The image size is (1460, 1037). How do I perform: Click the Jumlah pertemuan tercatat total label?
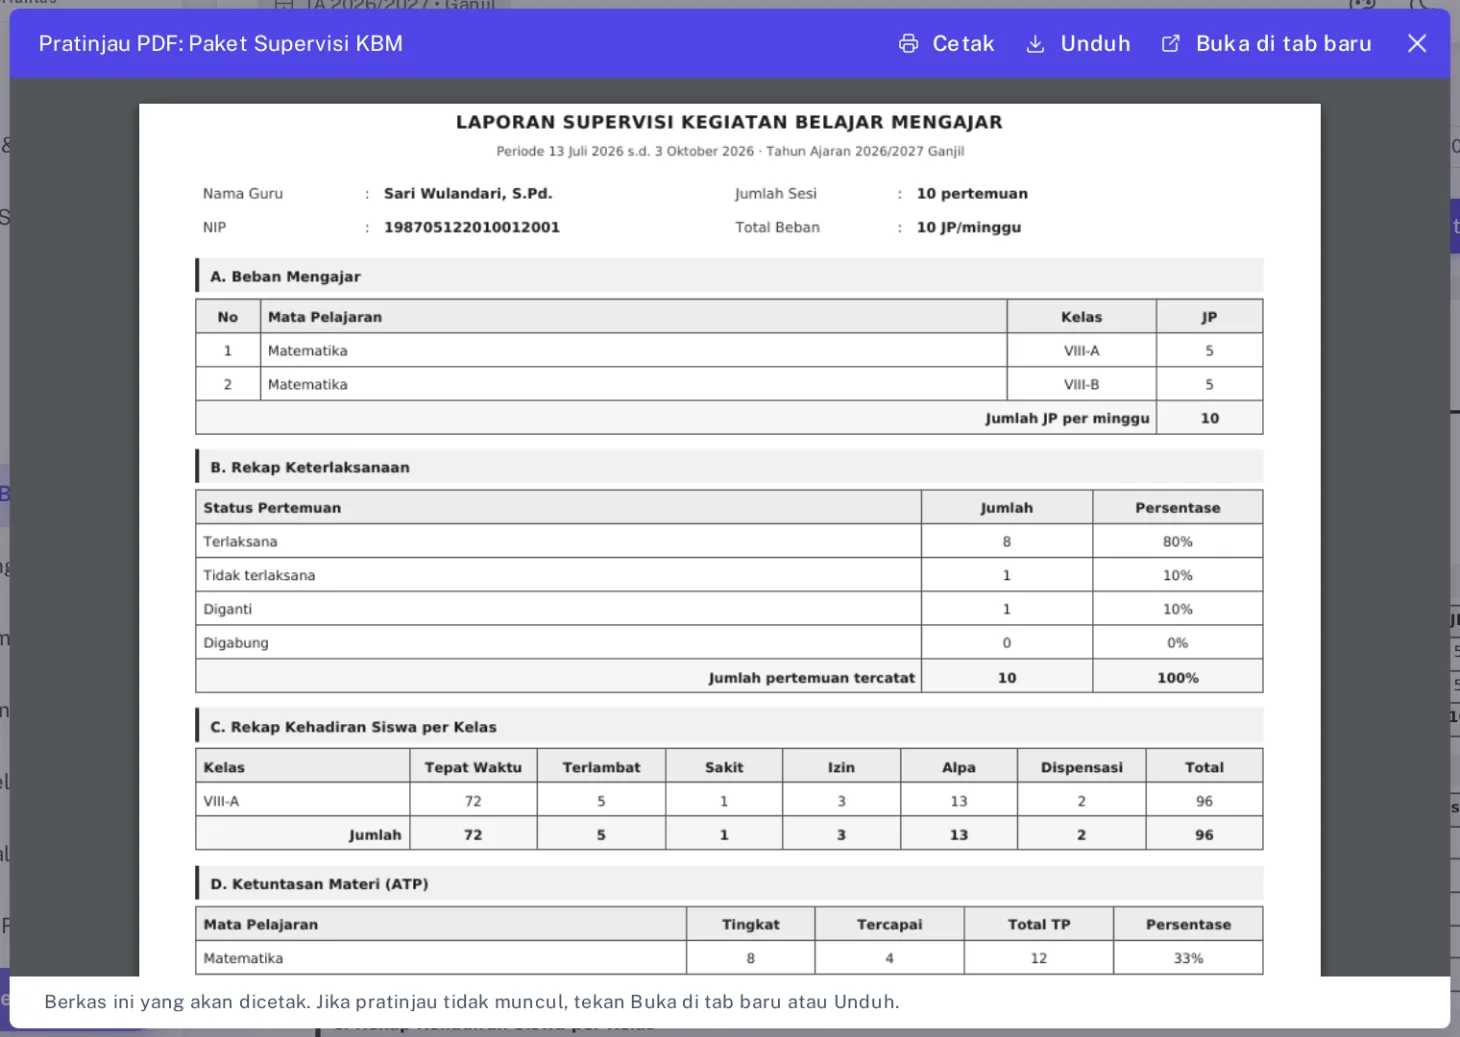tap(811, 678)
